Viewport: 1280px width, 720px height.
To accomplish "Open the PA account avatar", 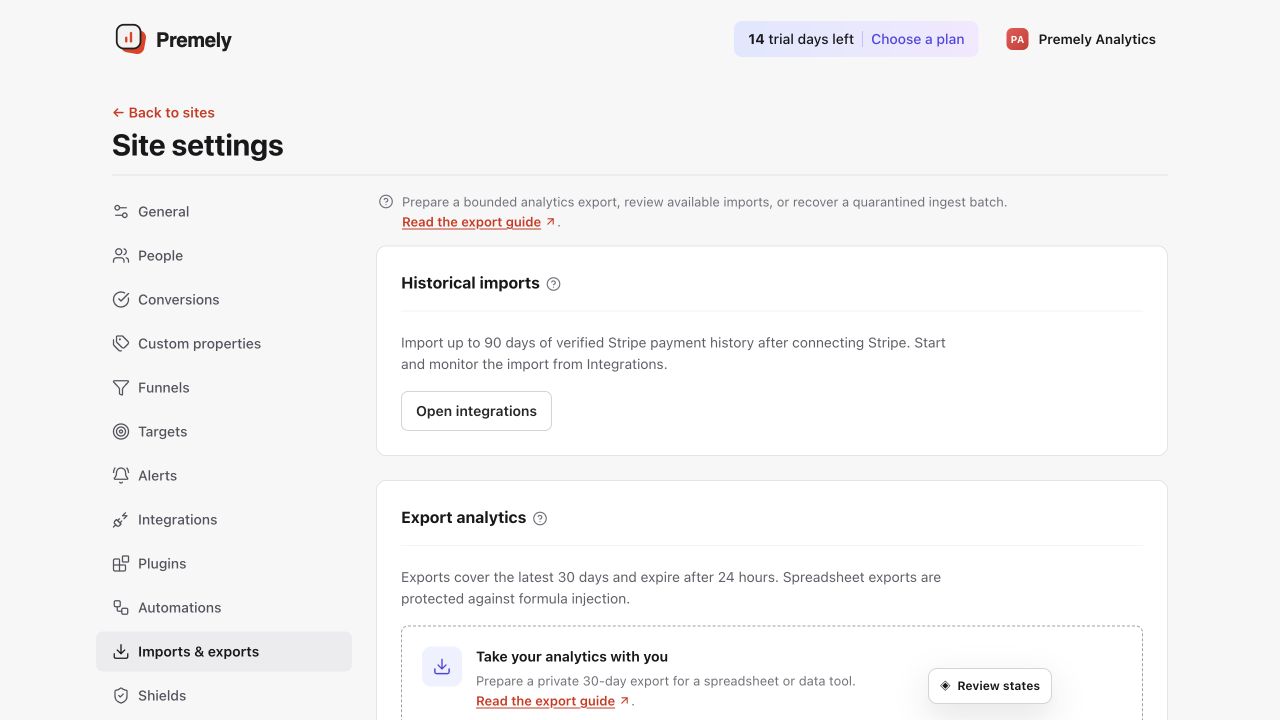I will (1017, 39).
